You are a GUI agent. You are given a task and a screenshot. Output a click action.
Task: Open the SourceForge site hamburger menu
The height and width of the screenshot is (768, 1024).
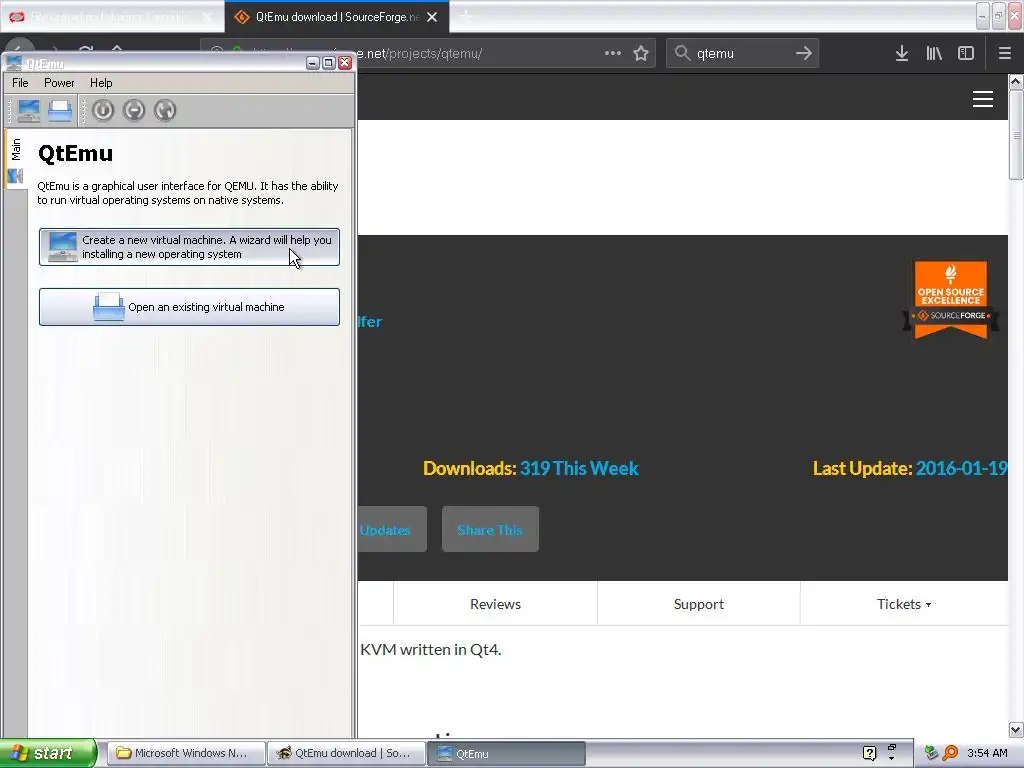tap(983, 99)
